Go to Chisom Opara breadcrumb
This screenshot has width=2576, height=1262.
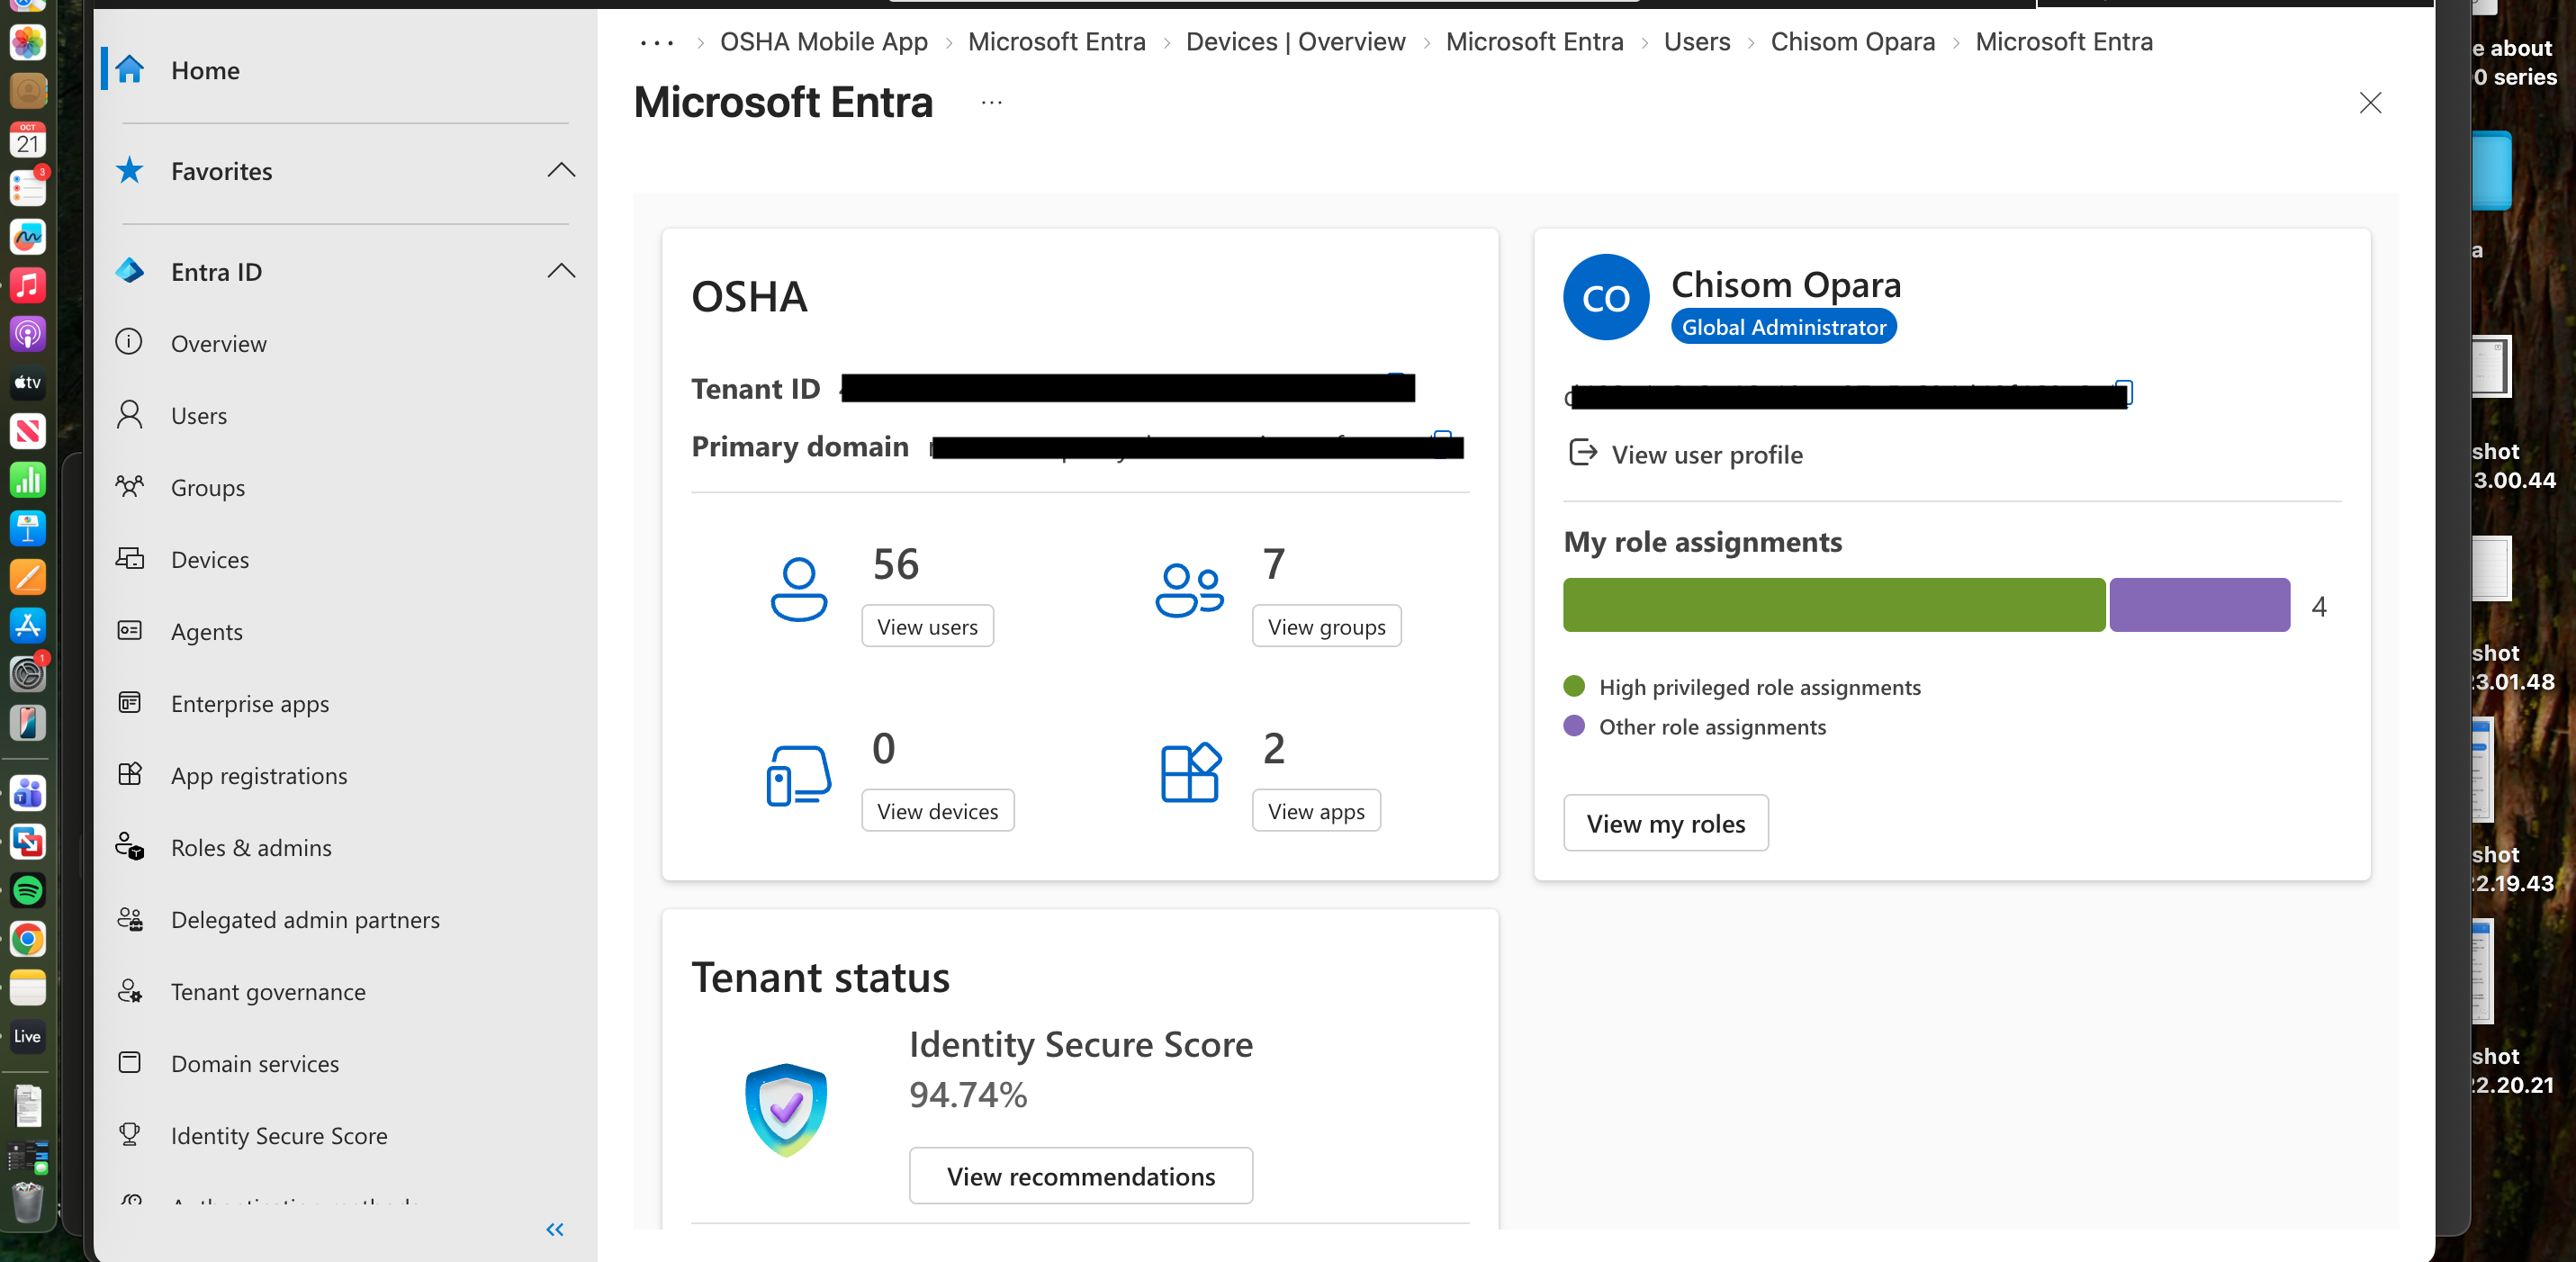click(1852, 42)
